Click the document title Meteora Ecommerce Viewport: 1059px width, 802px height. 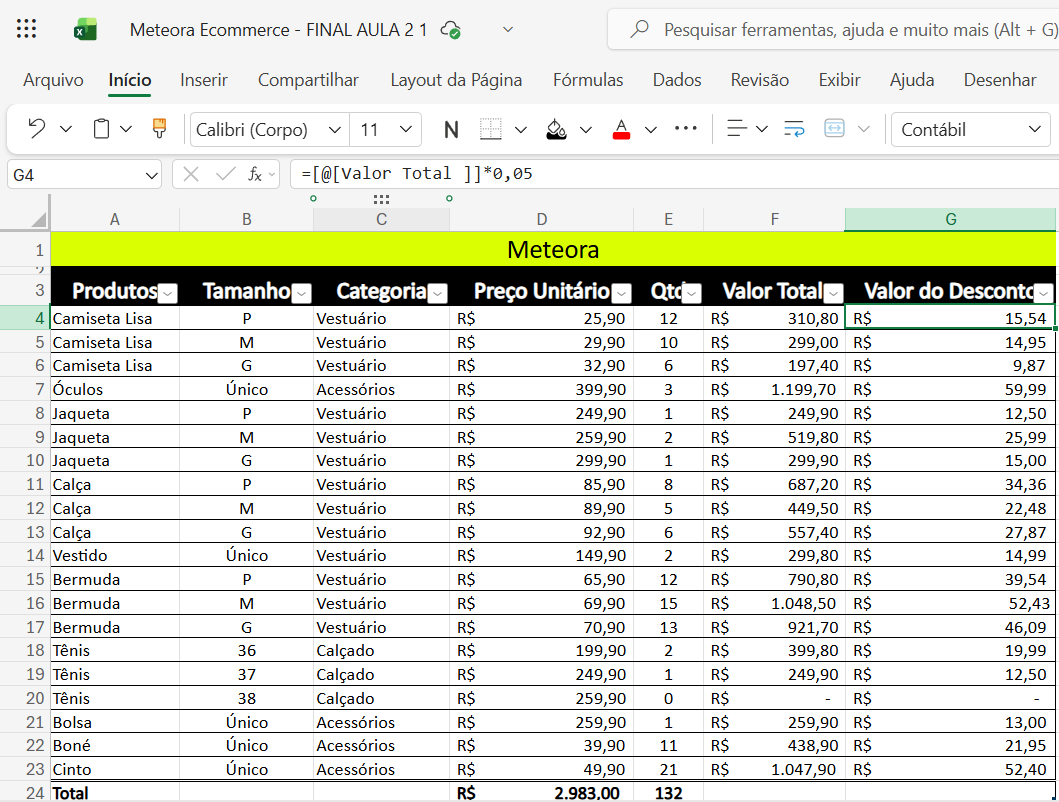[278, 30]
